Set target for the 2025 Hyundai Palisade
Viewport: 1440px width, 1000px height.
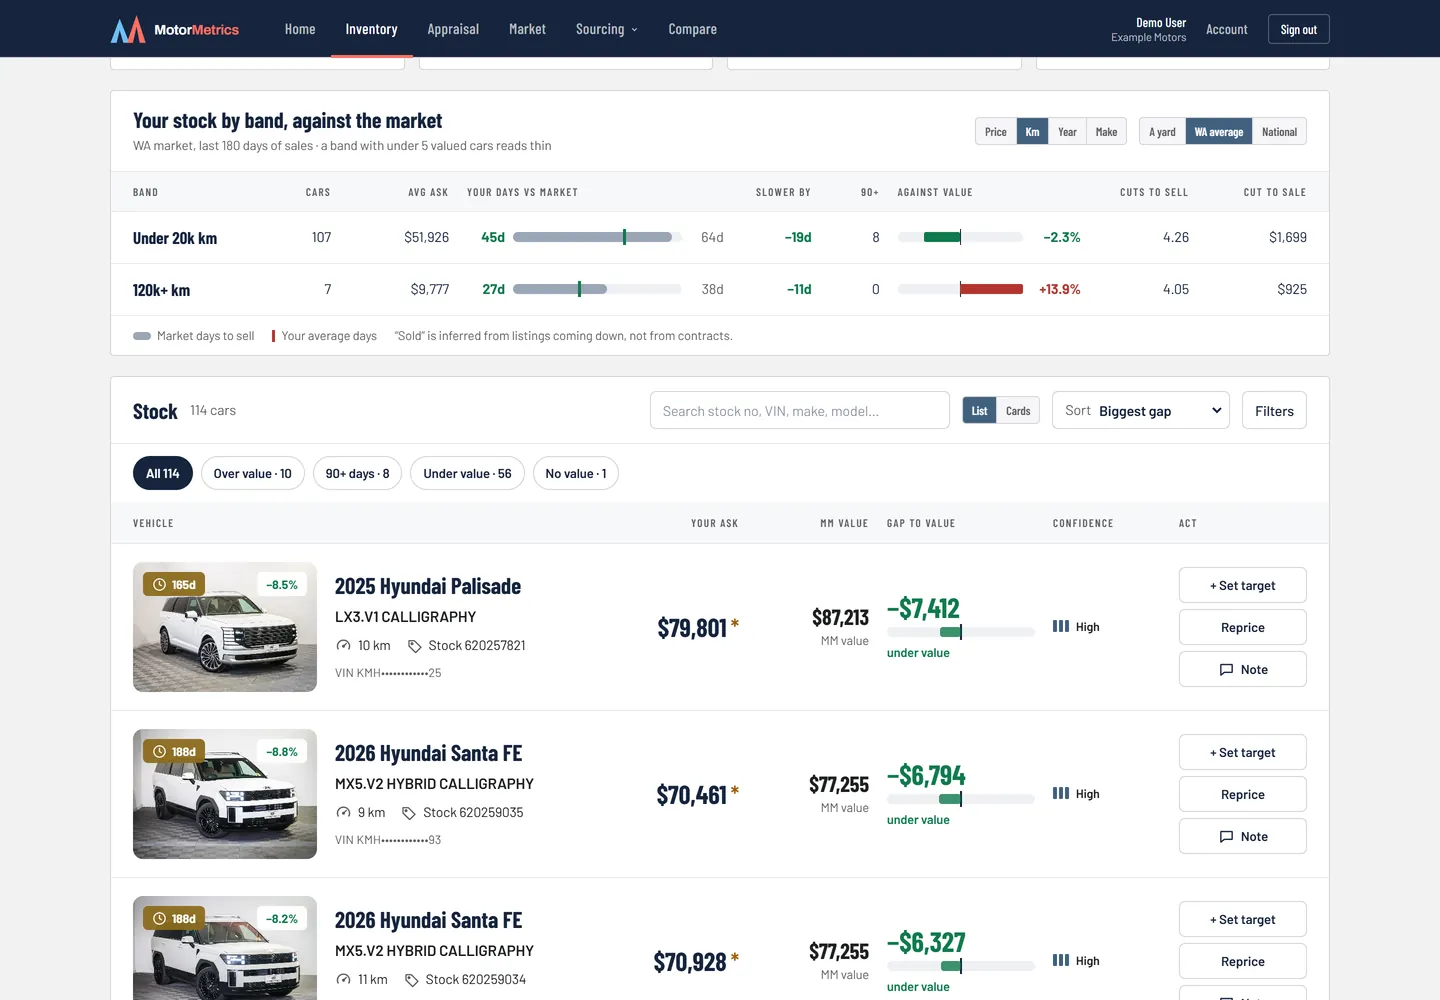1243,586
